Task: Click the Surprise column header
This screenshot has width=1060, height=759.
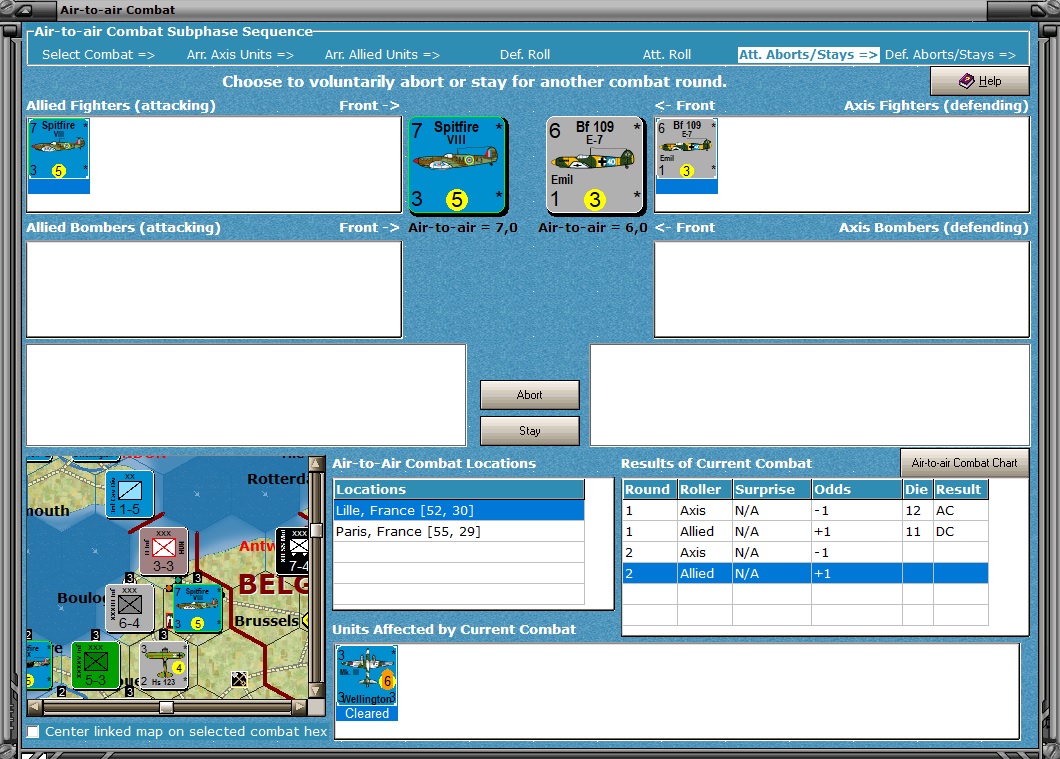Action: coord(772,489)
